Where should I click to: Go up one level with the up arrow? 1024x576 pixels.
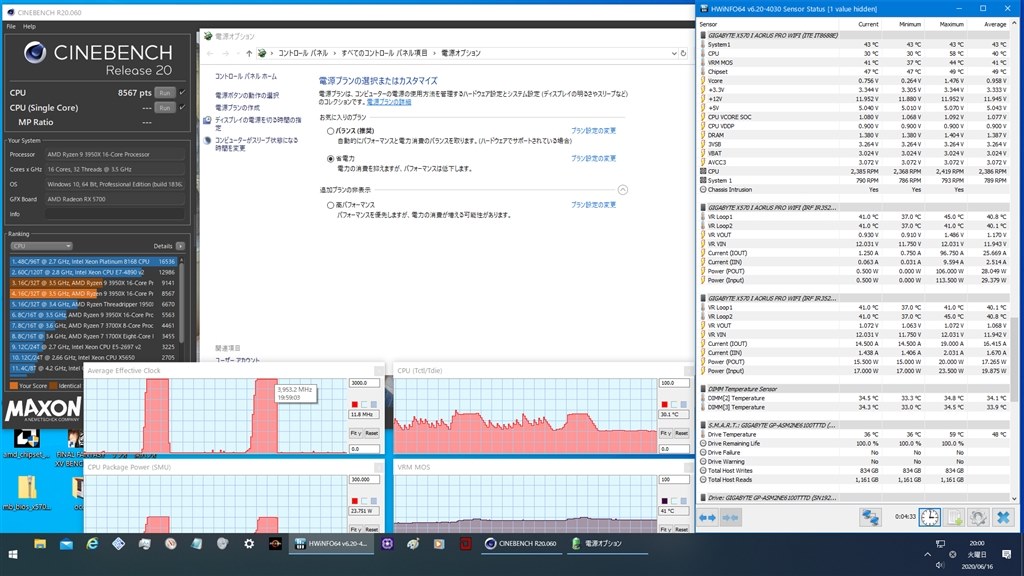point(249,54)
